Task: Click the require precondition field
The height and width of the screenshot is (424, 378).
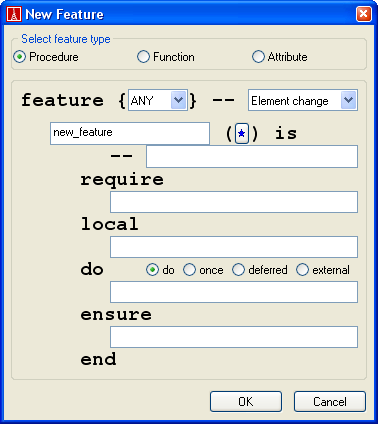Action: pyautogui.click(x=234, y=202)
